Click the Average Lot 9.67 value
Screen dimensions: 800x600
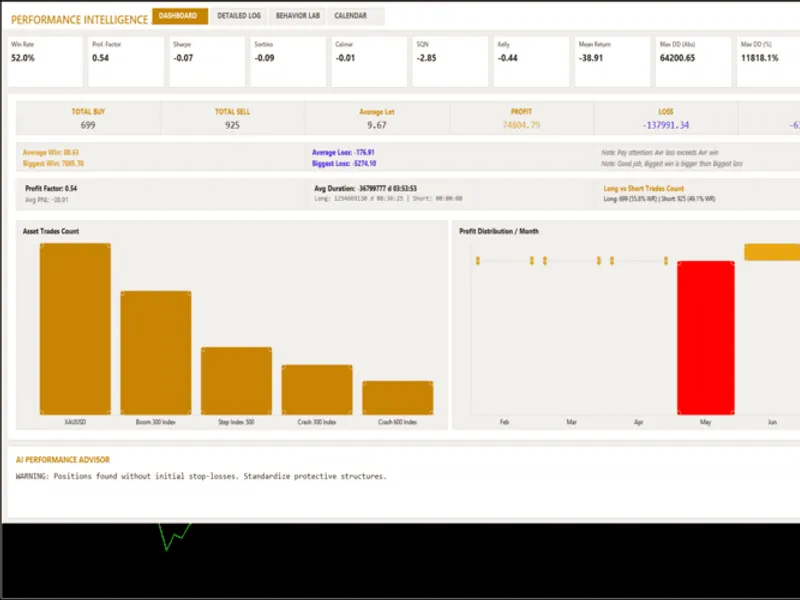pyautogui.click(x=377, y=125)
